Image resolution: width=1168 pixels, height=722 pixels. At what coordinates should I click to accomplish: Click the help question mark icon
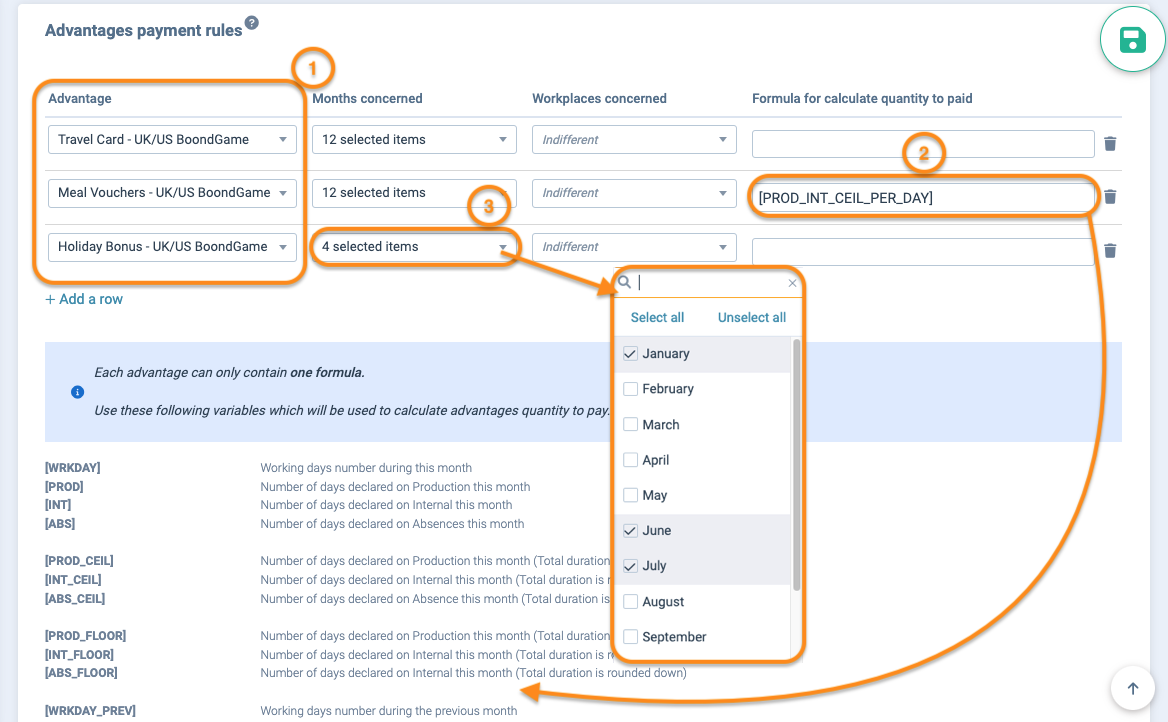252,24
